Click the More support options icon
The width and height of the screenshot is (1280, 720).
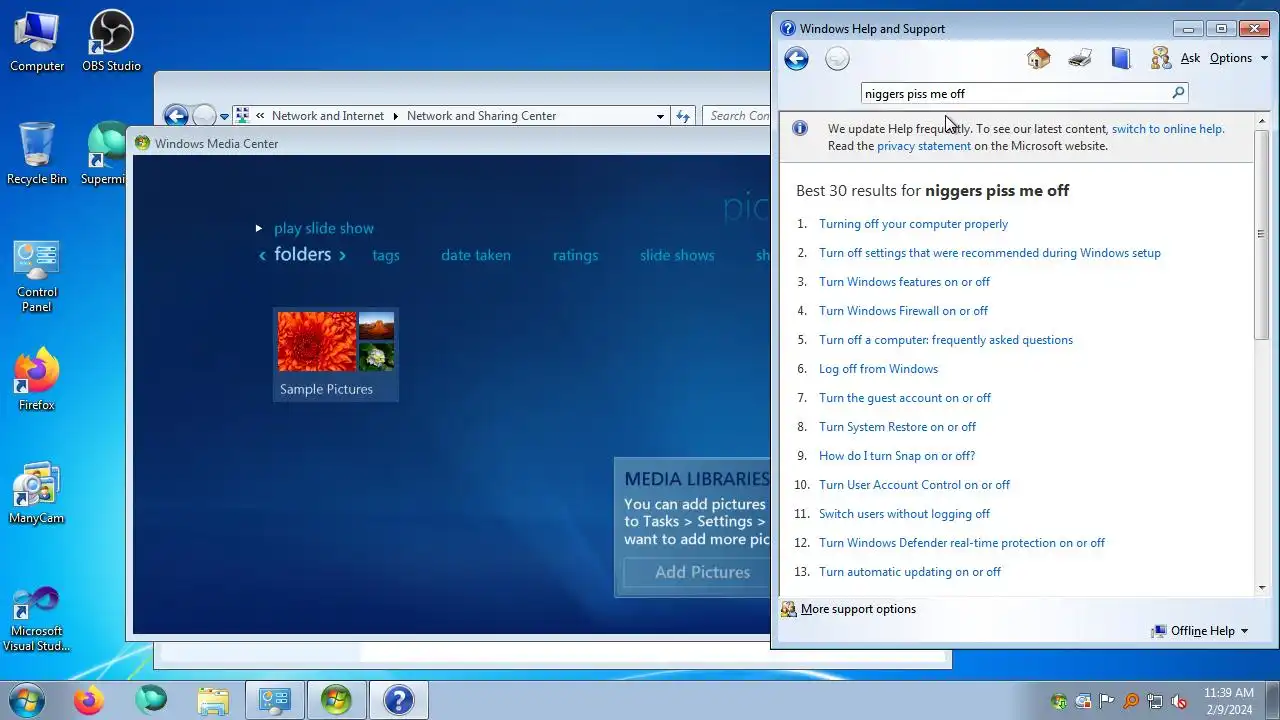(788, 609)
